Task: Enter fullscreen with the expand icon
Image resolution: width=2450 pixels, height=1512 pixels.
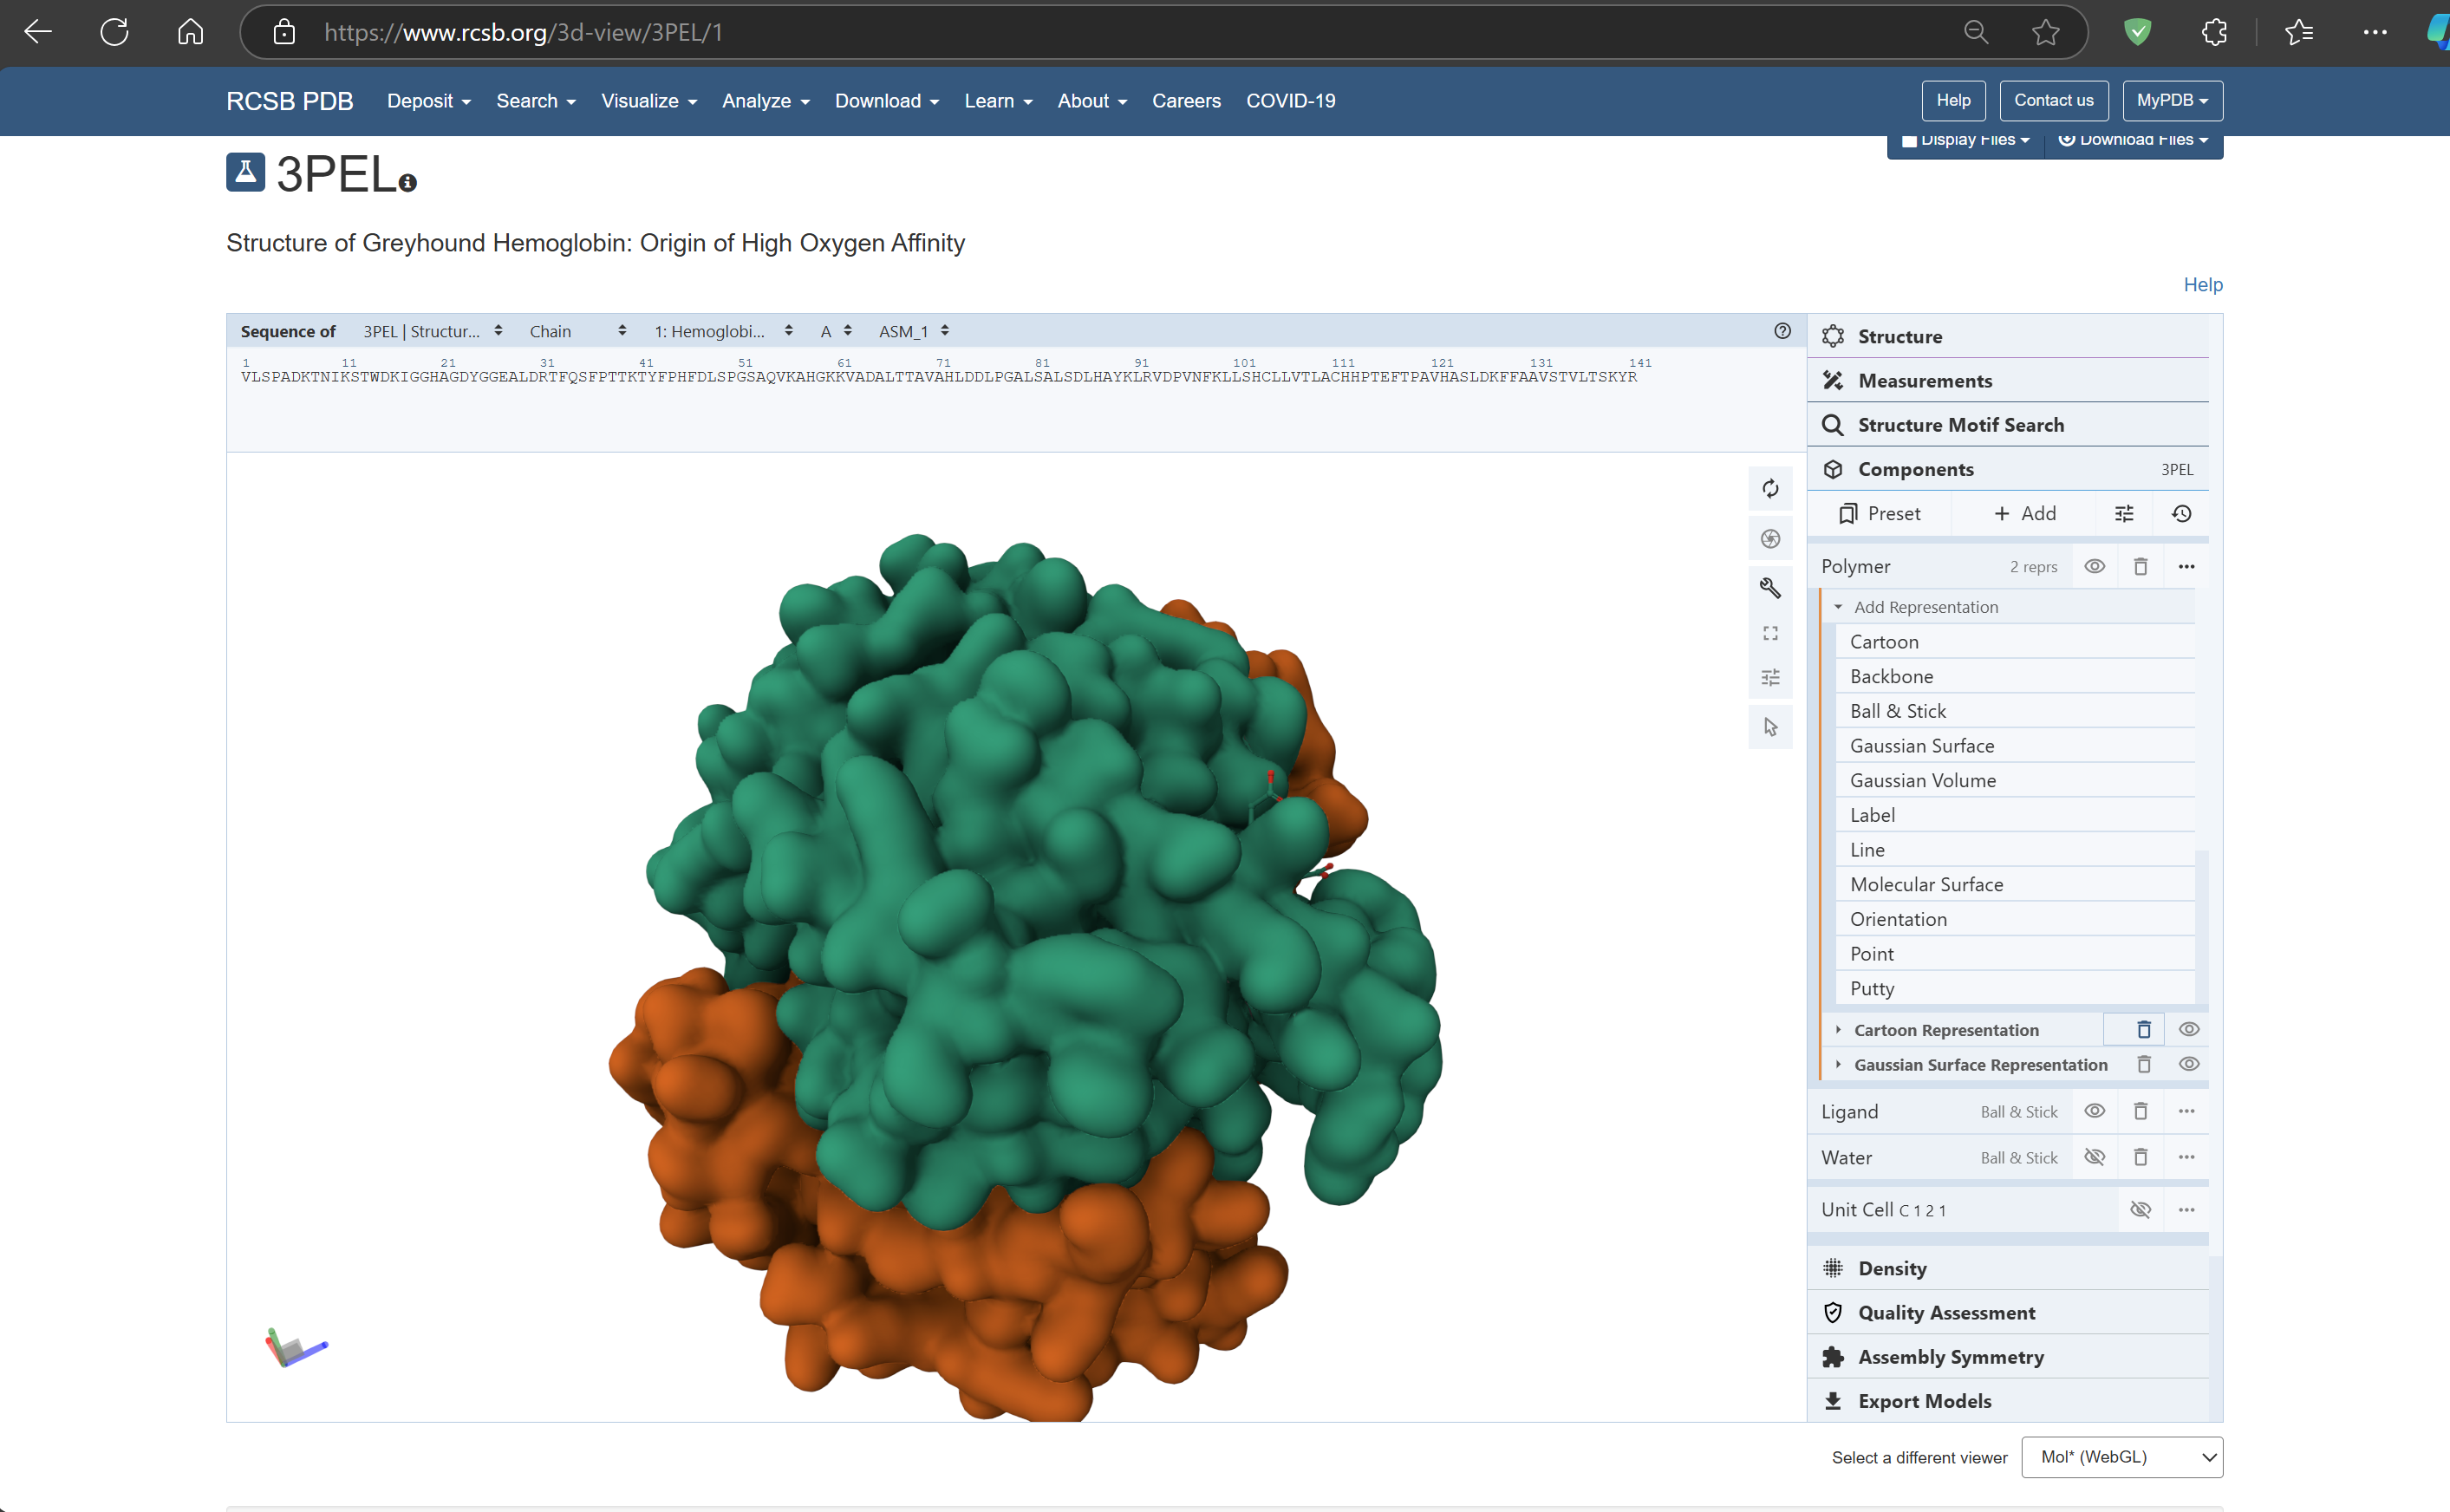Action: (x=1770, y=632)
